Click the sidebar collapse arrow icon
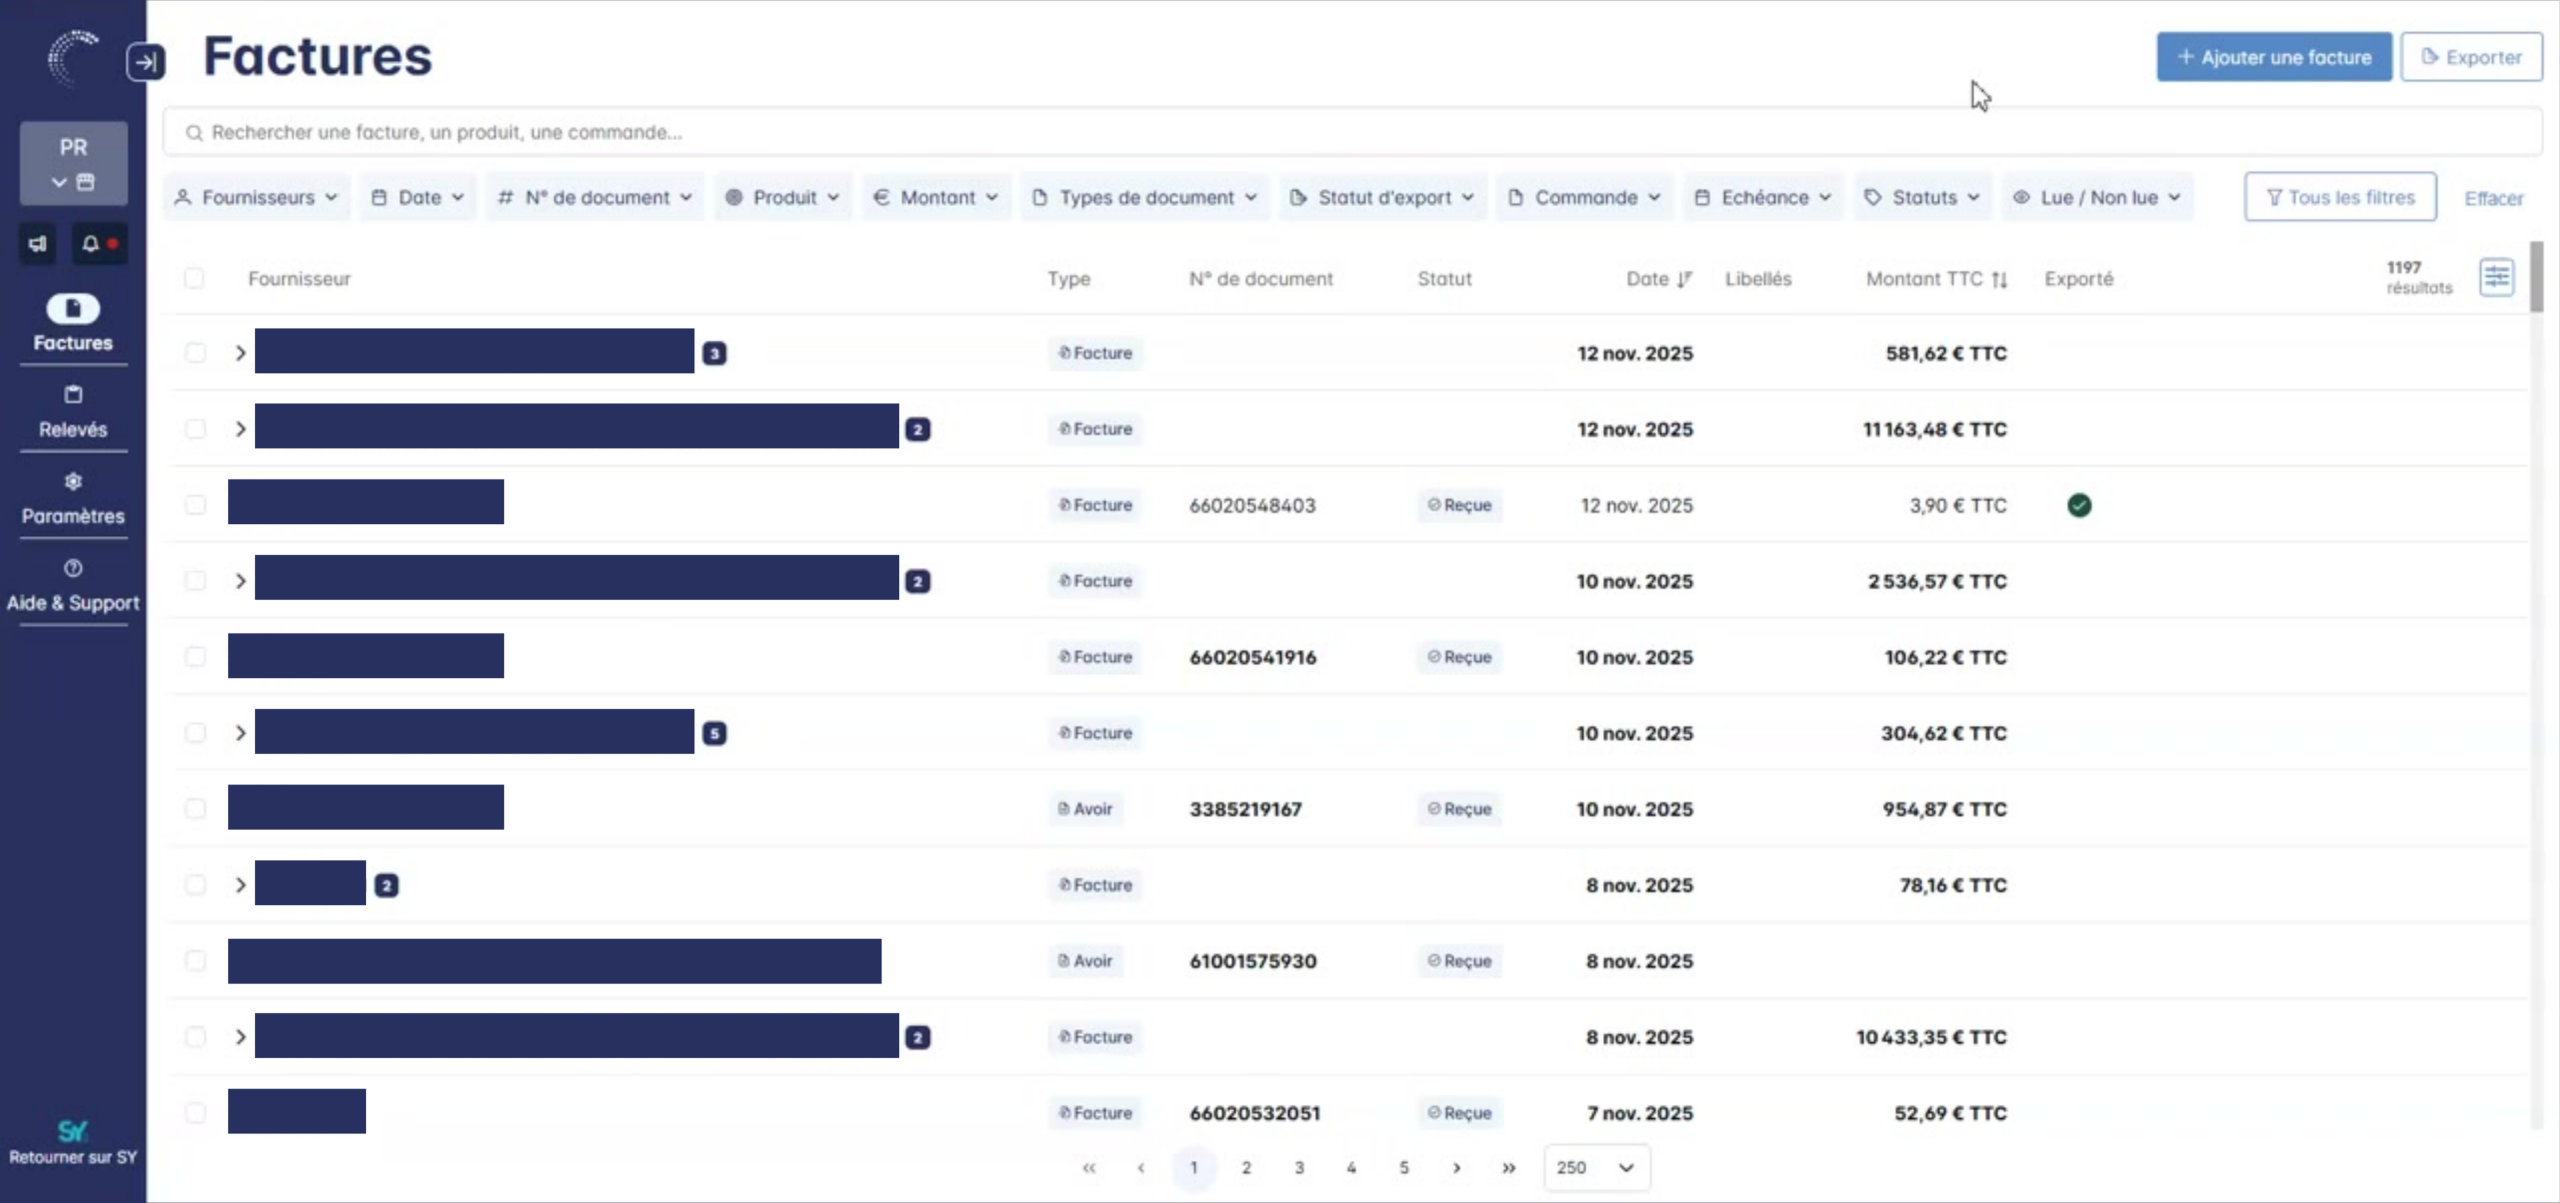The image size is (2560, 1203). click(x=146, y=62)
